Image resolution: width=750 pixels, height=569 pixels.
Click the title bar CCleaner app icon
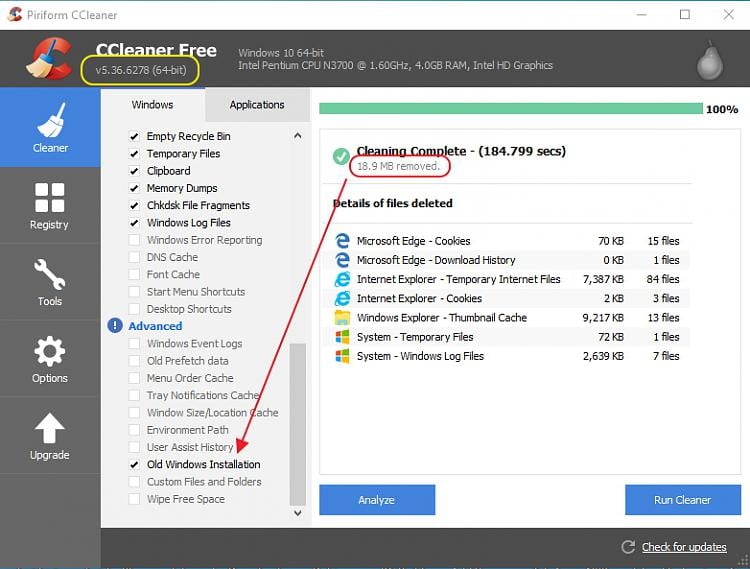pos(15,14)
